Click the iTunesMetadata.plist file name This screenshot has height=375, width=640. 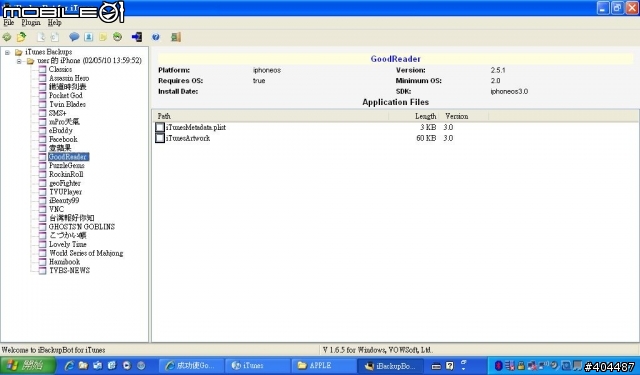[x=196, y=127]
